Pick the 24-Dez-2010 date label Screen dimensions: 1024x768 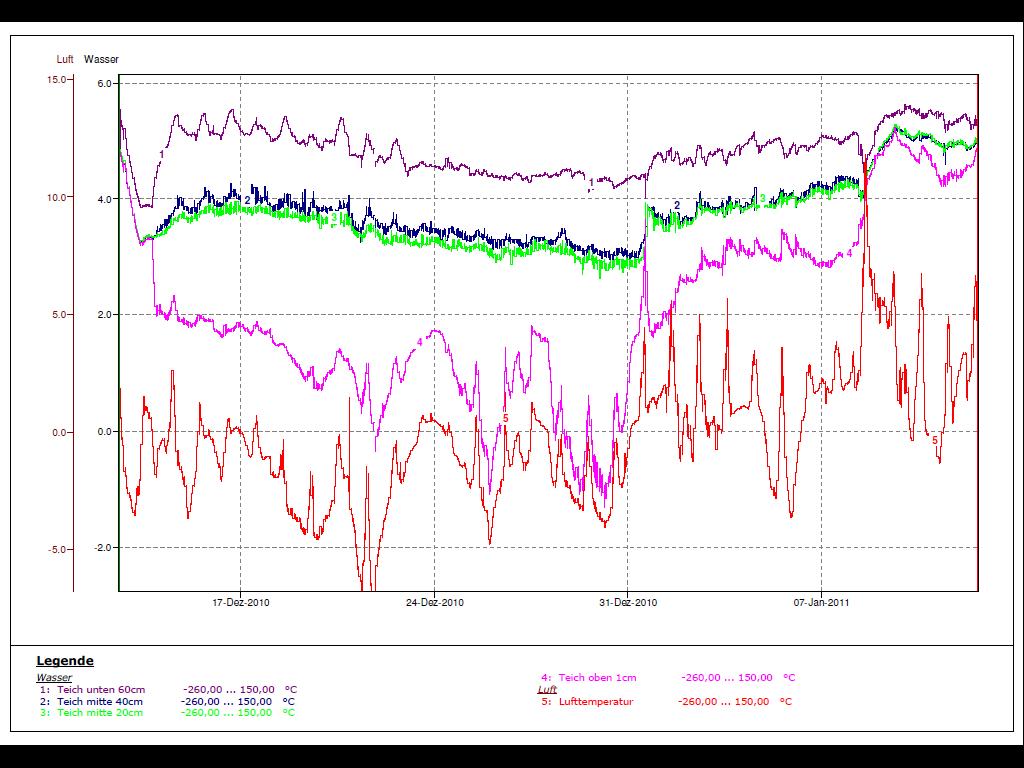click(x=435, y=603)
